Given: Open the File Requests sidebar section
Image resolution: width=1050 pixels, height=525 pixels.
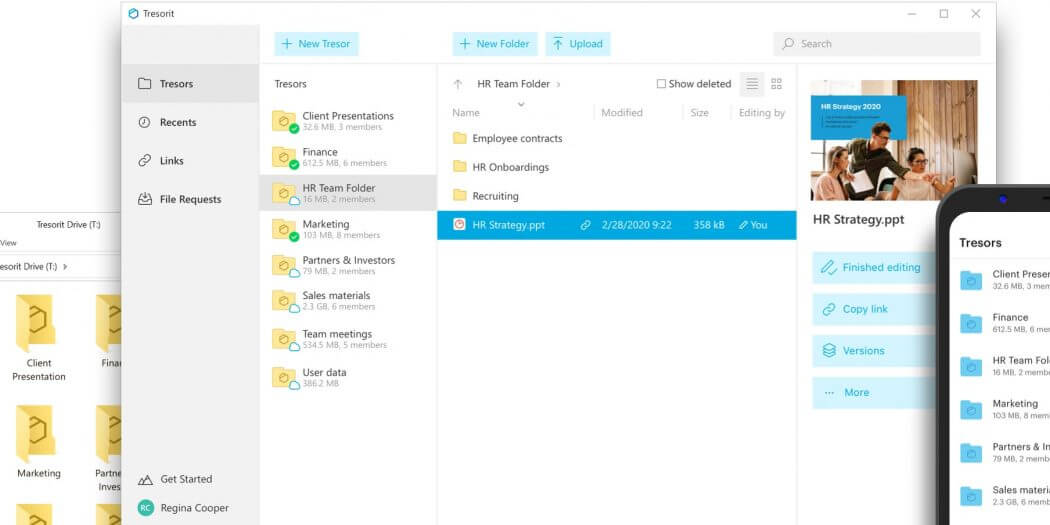Looking at the screenshot, I should tap(190, 200).
